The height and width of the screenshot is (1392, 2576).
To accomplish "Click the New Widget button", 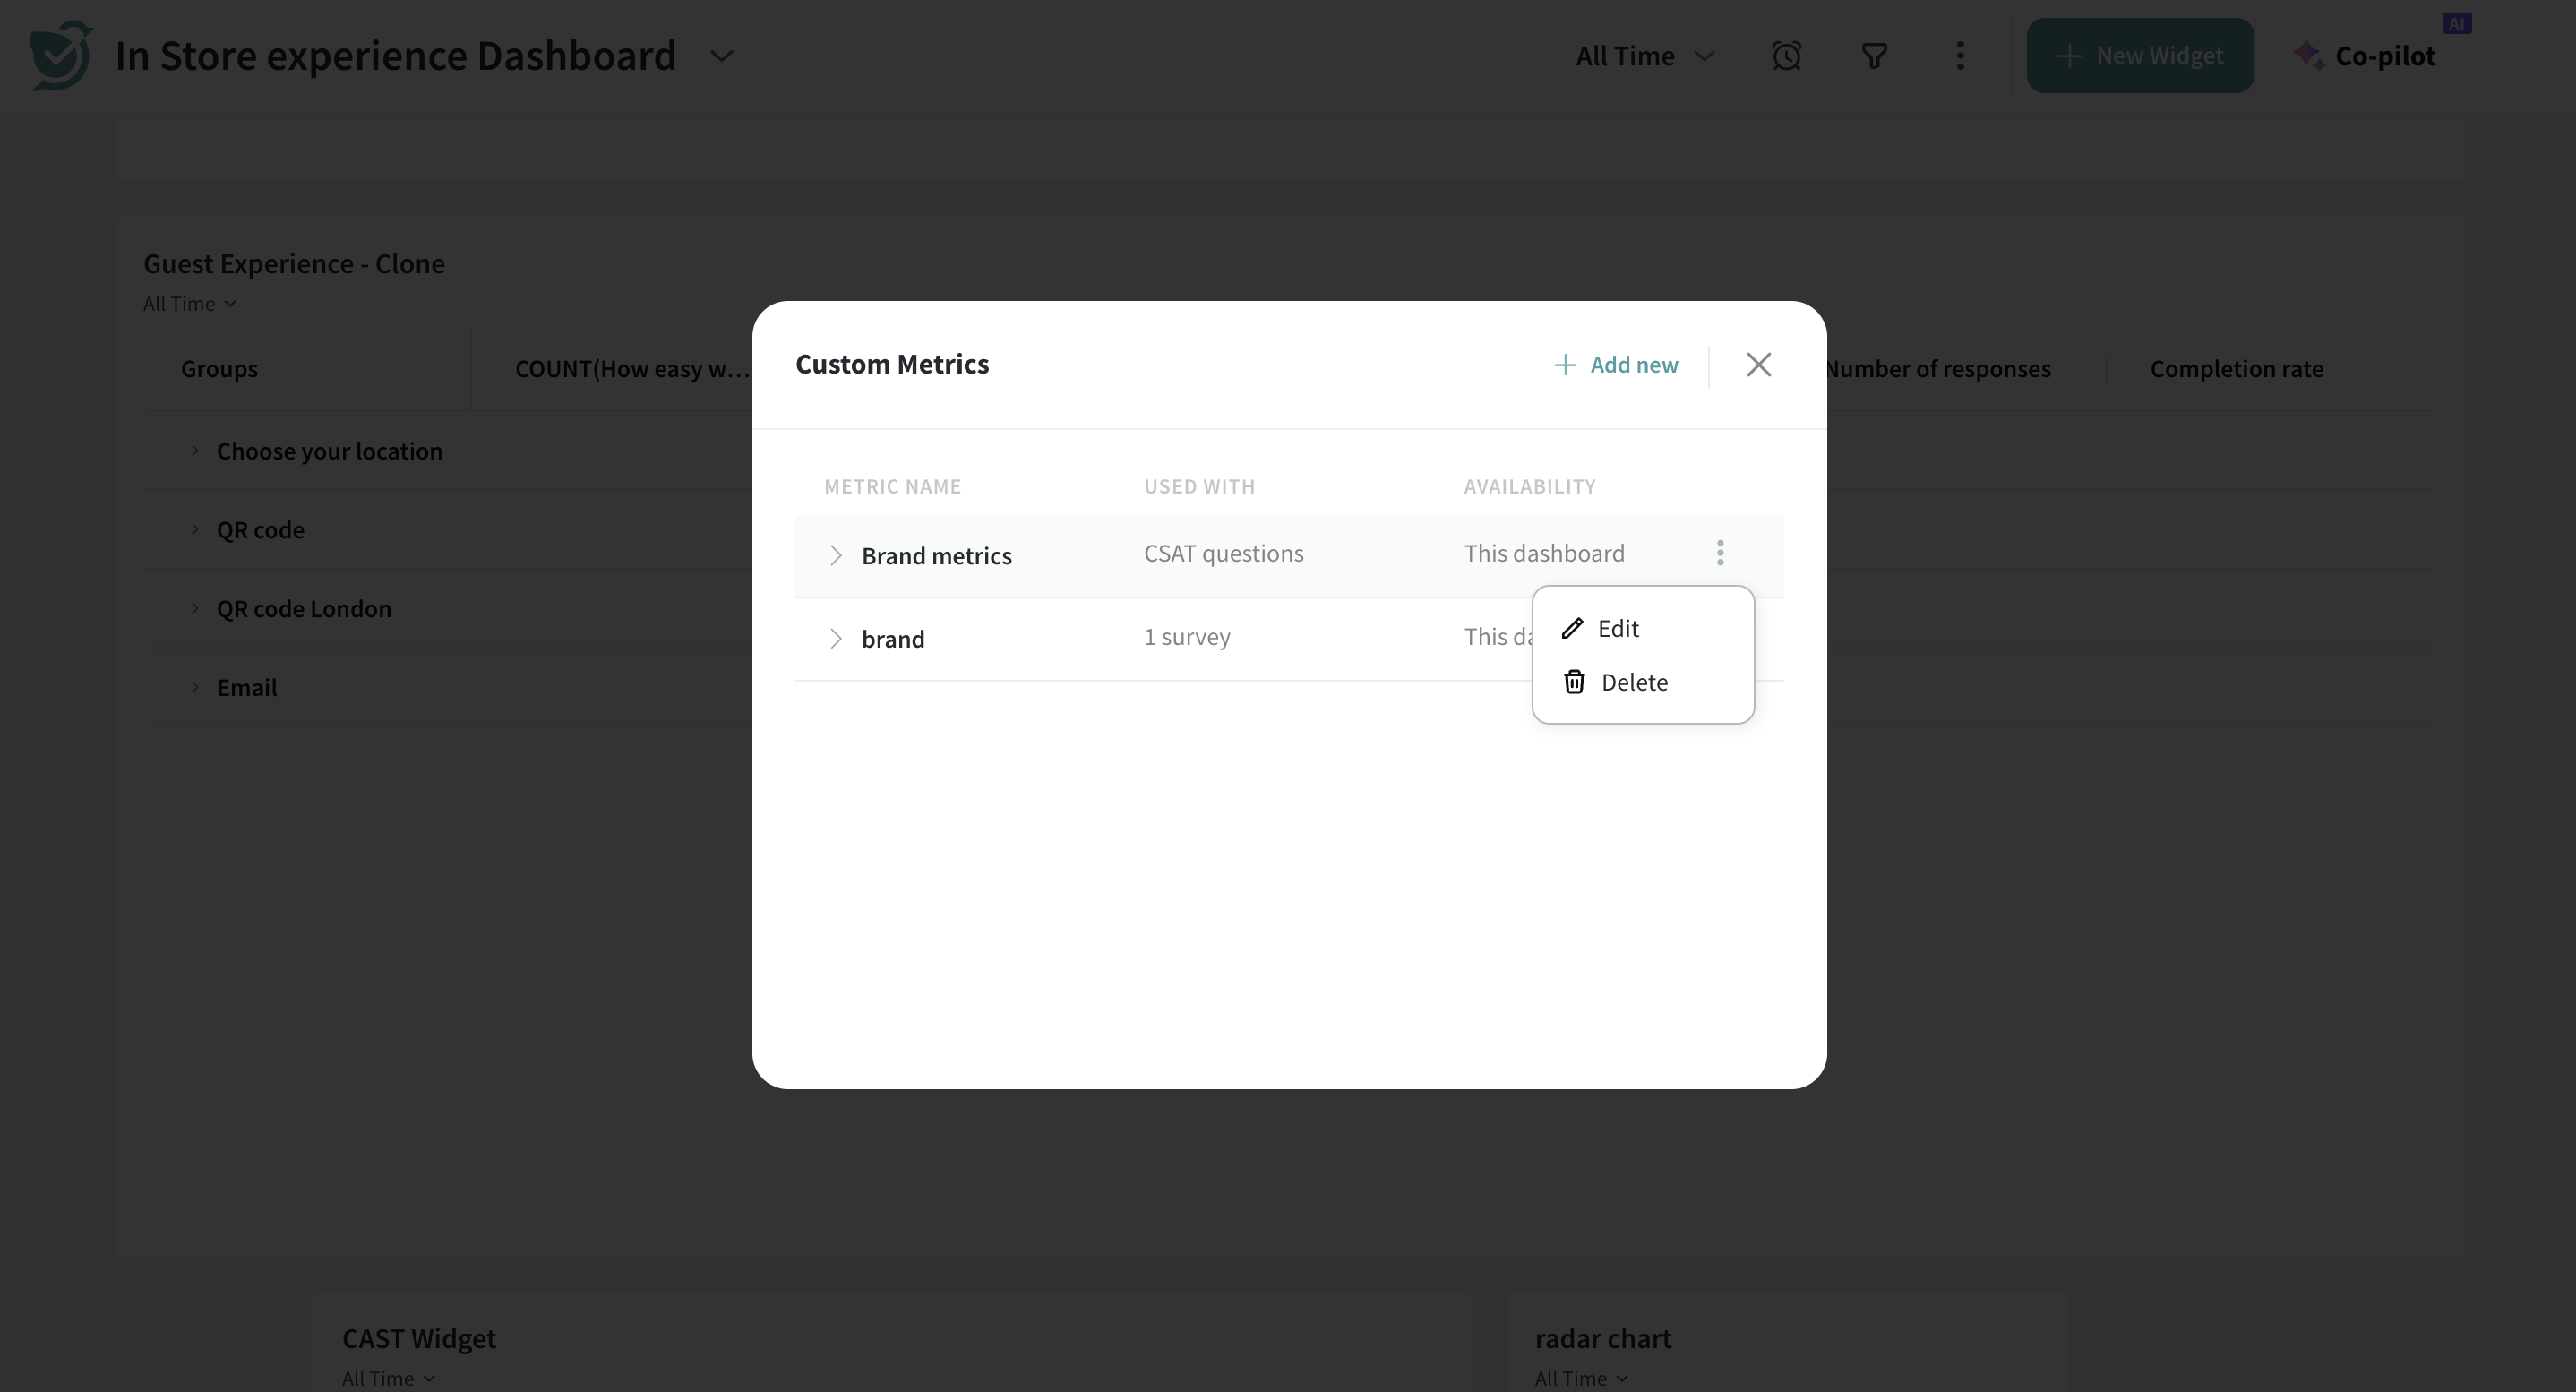I will 2139,56.
